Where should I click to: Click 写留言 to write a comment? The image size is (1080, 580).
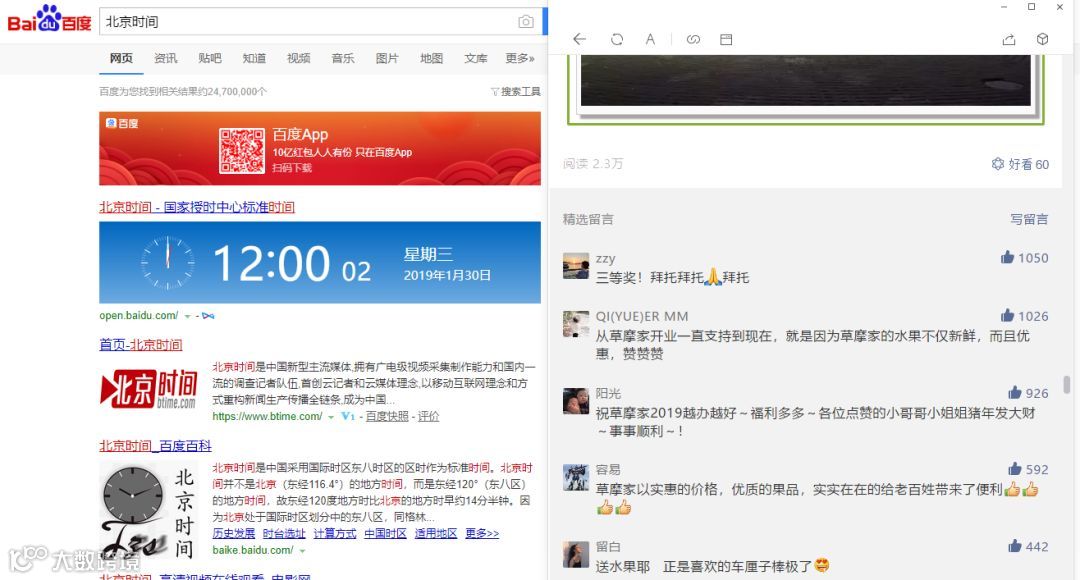coord(1029,219)
